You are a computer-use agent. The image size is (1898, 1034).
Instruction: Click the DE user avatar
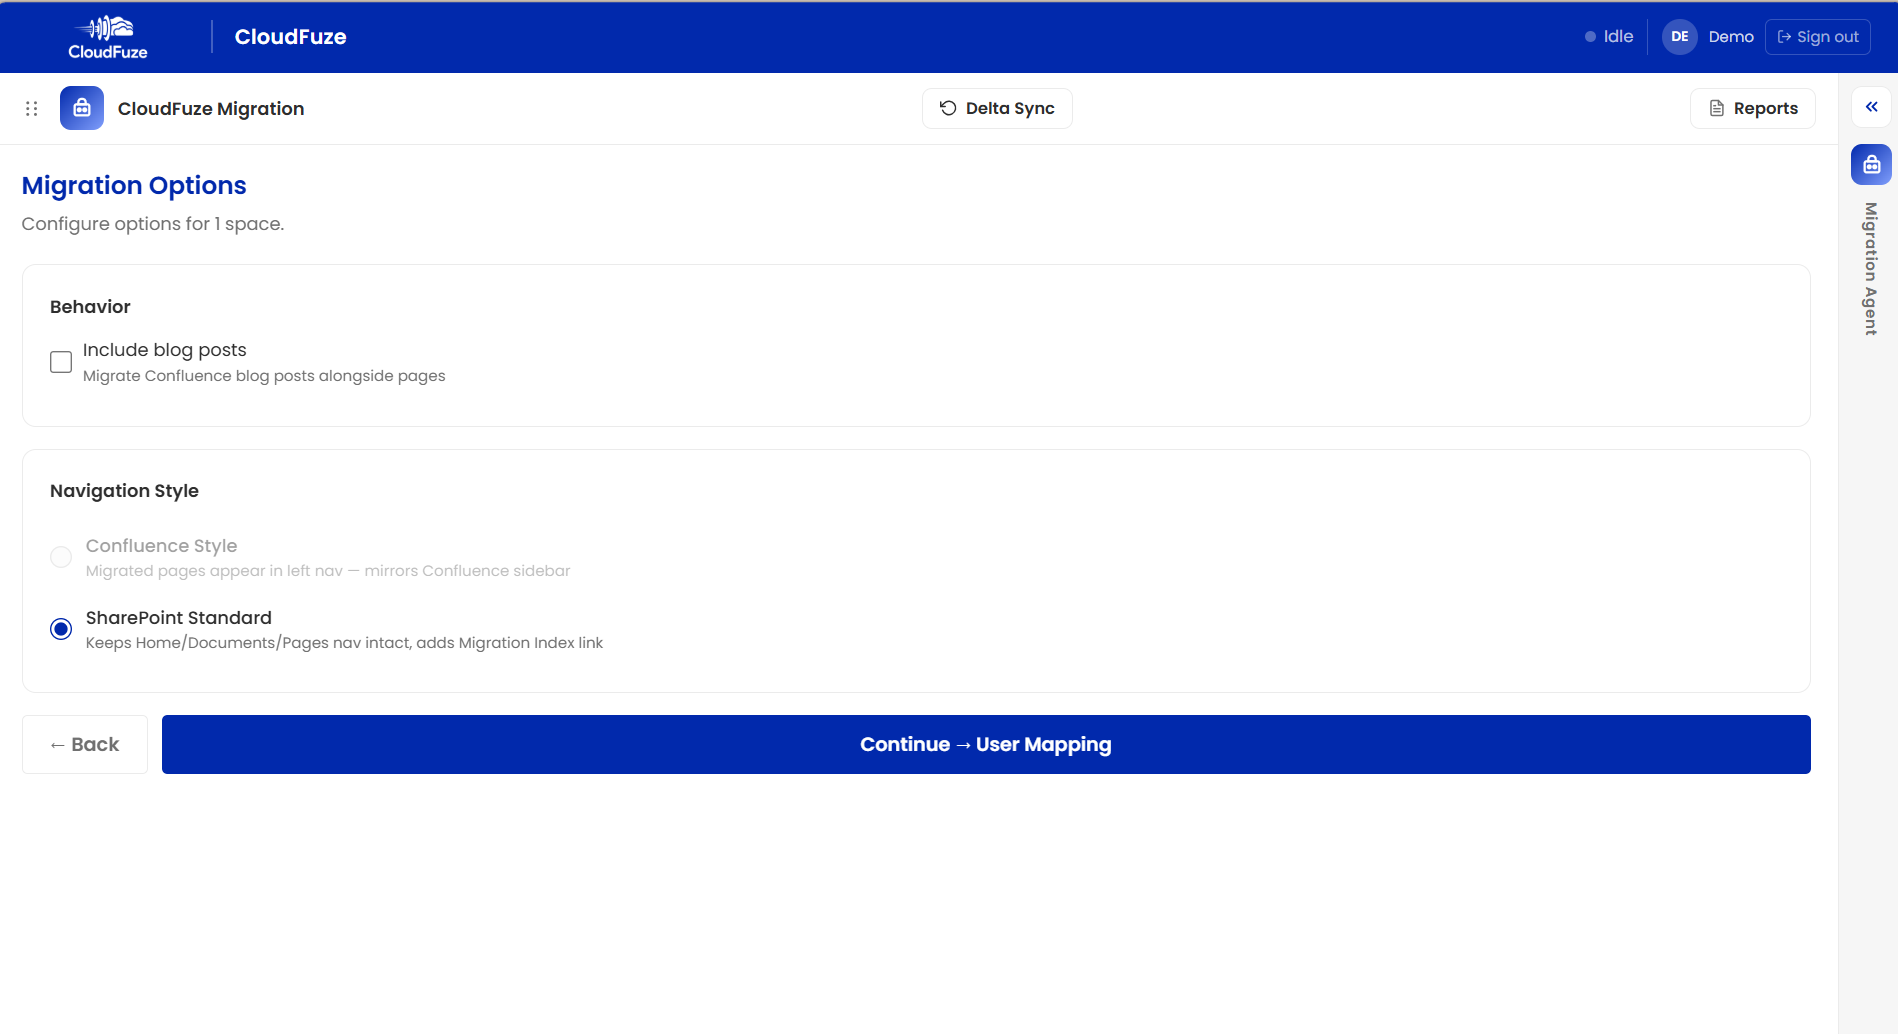click(x=1680, y=37)
